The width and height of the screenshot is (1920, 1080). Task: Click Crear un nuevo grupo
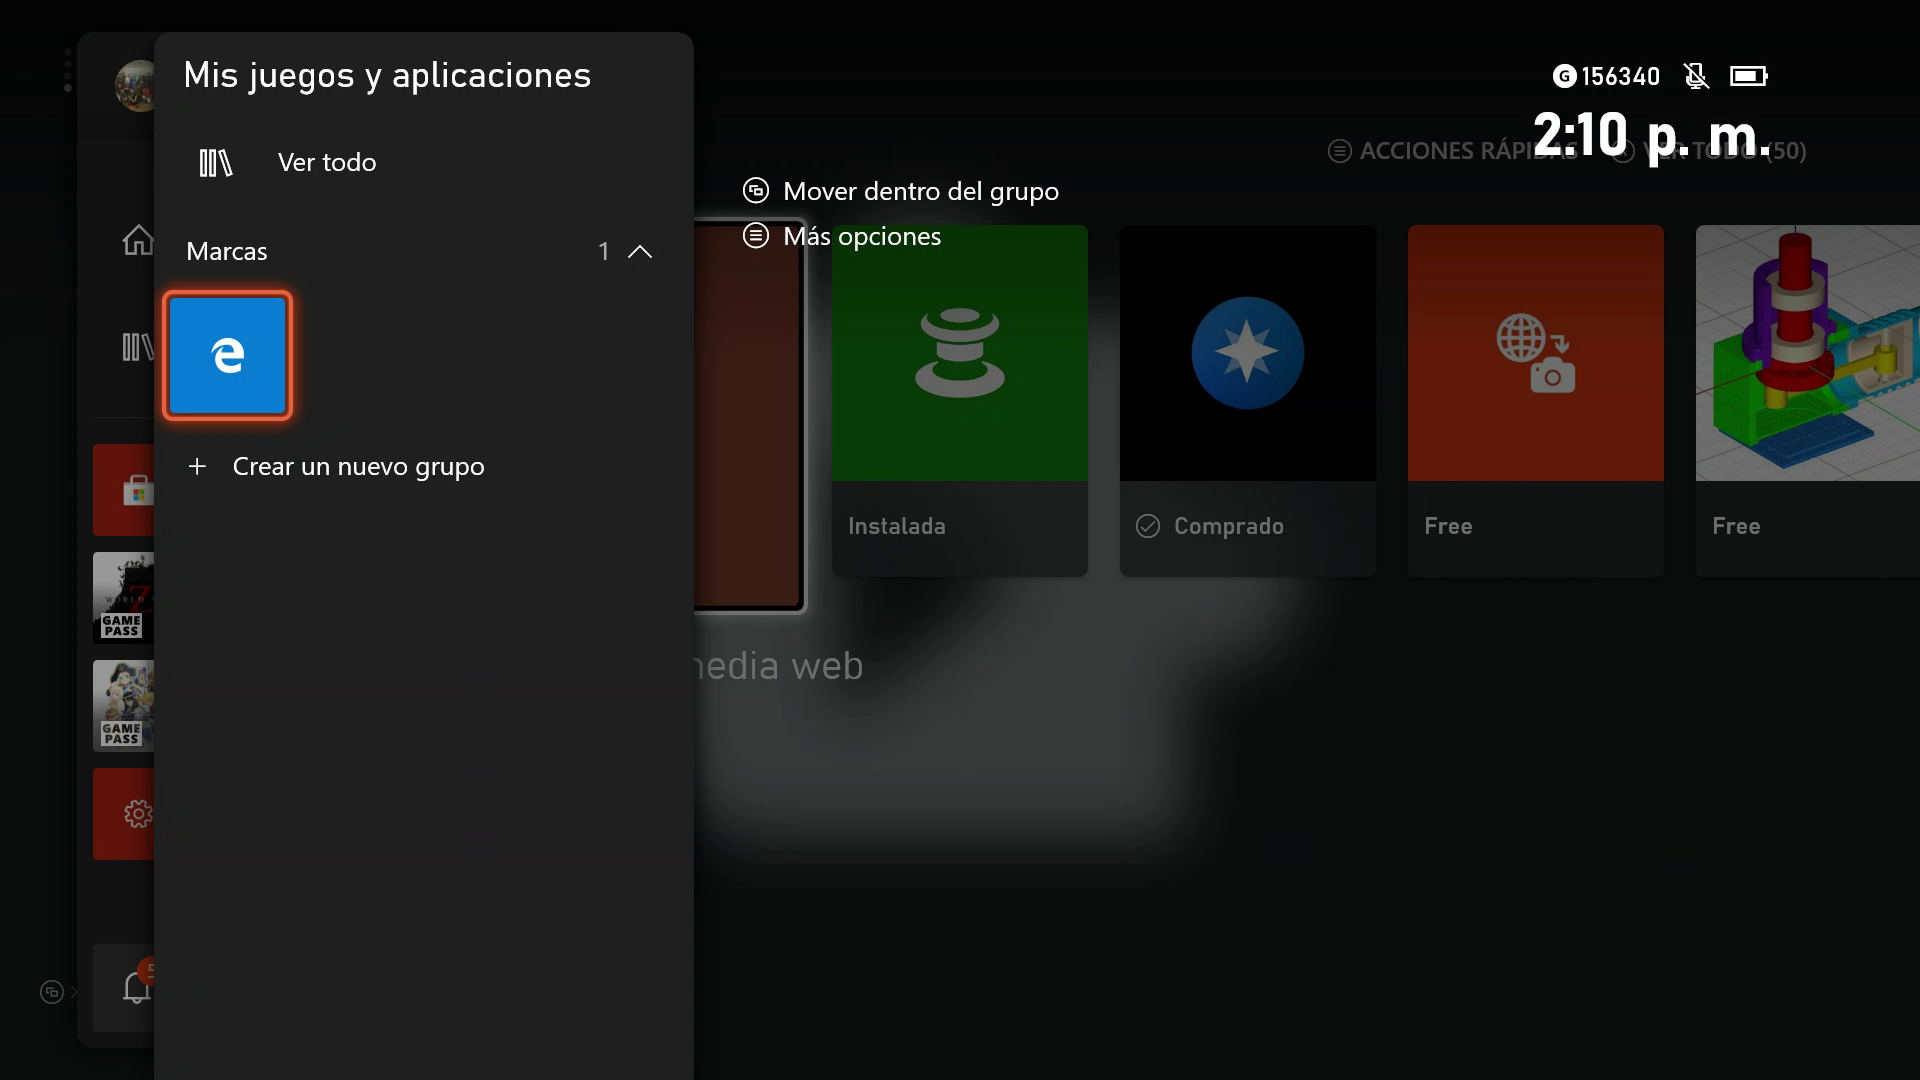point(358,467)
